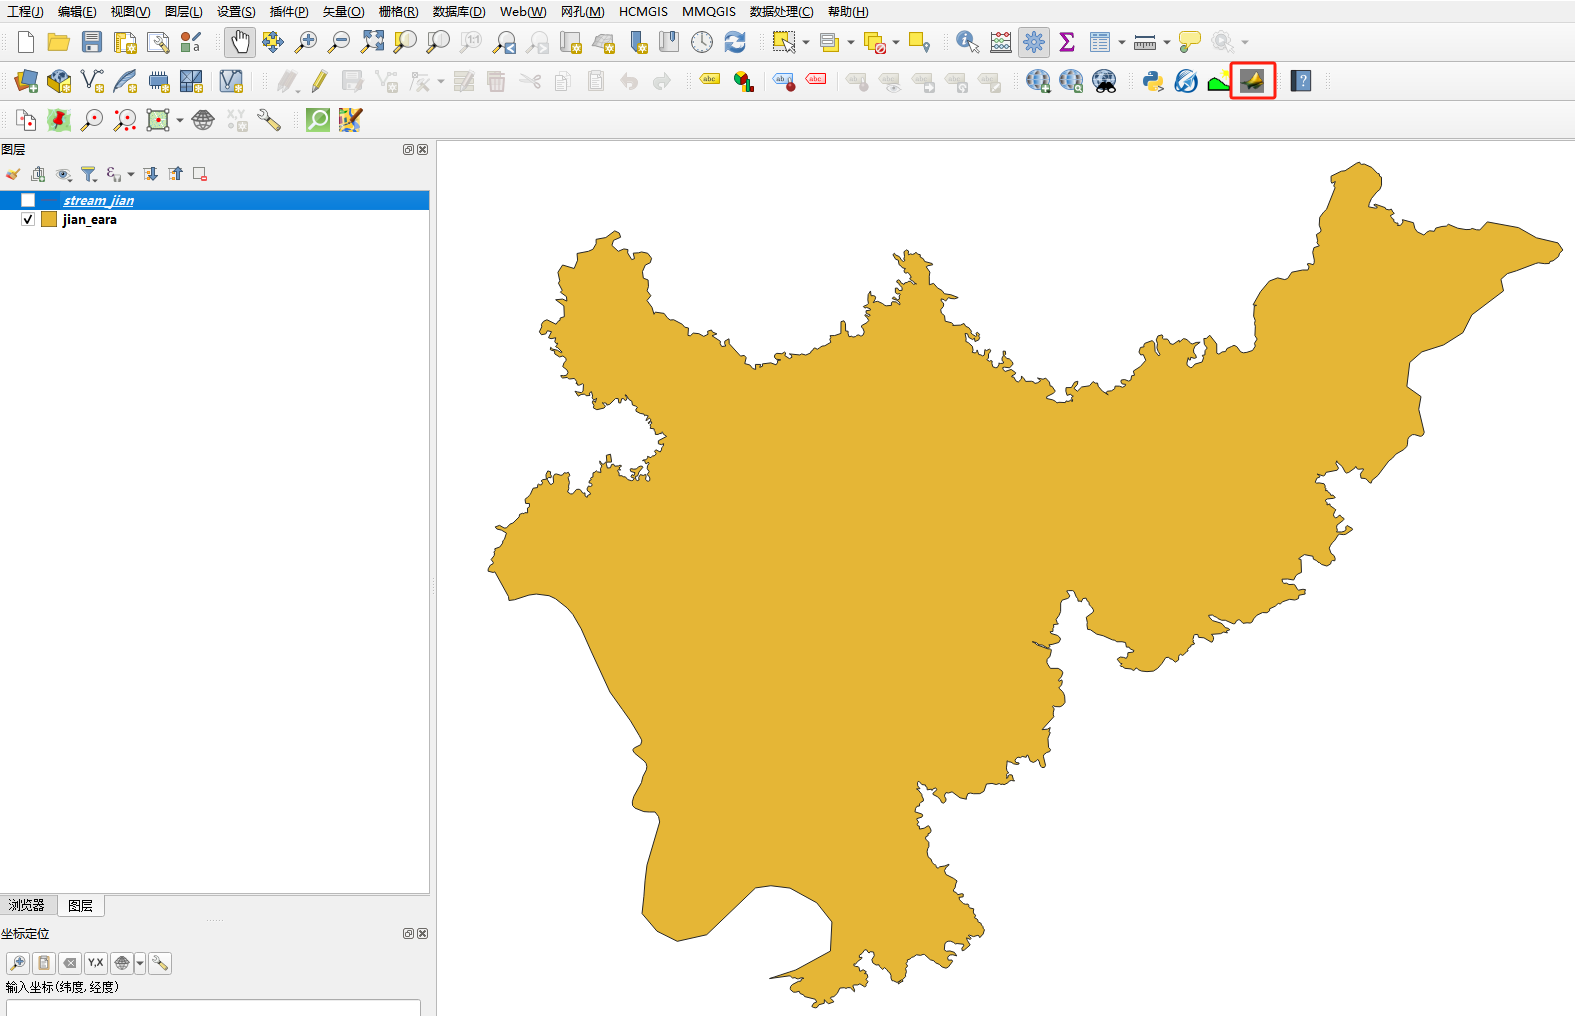Screen dimensions: 1575x1016
Task: Open the Help book icon
Action: click(1301, 81)
